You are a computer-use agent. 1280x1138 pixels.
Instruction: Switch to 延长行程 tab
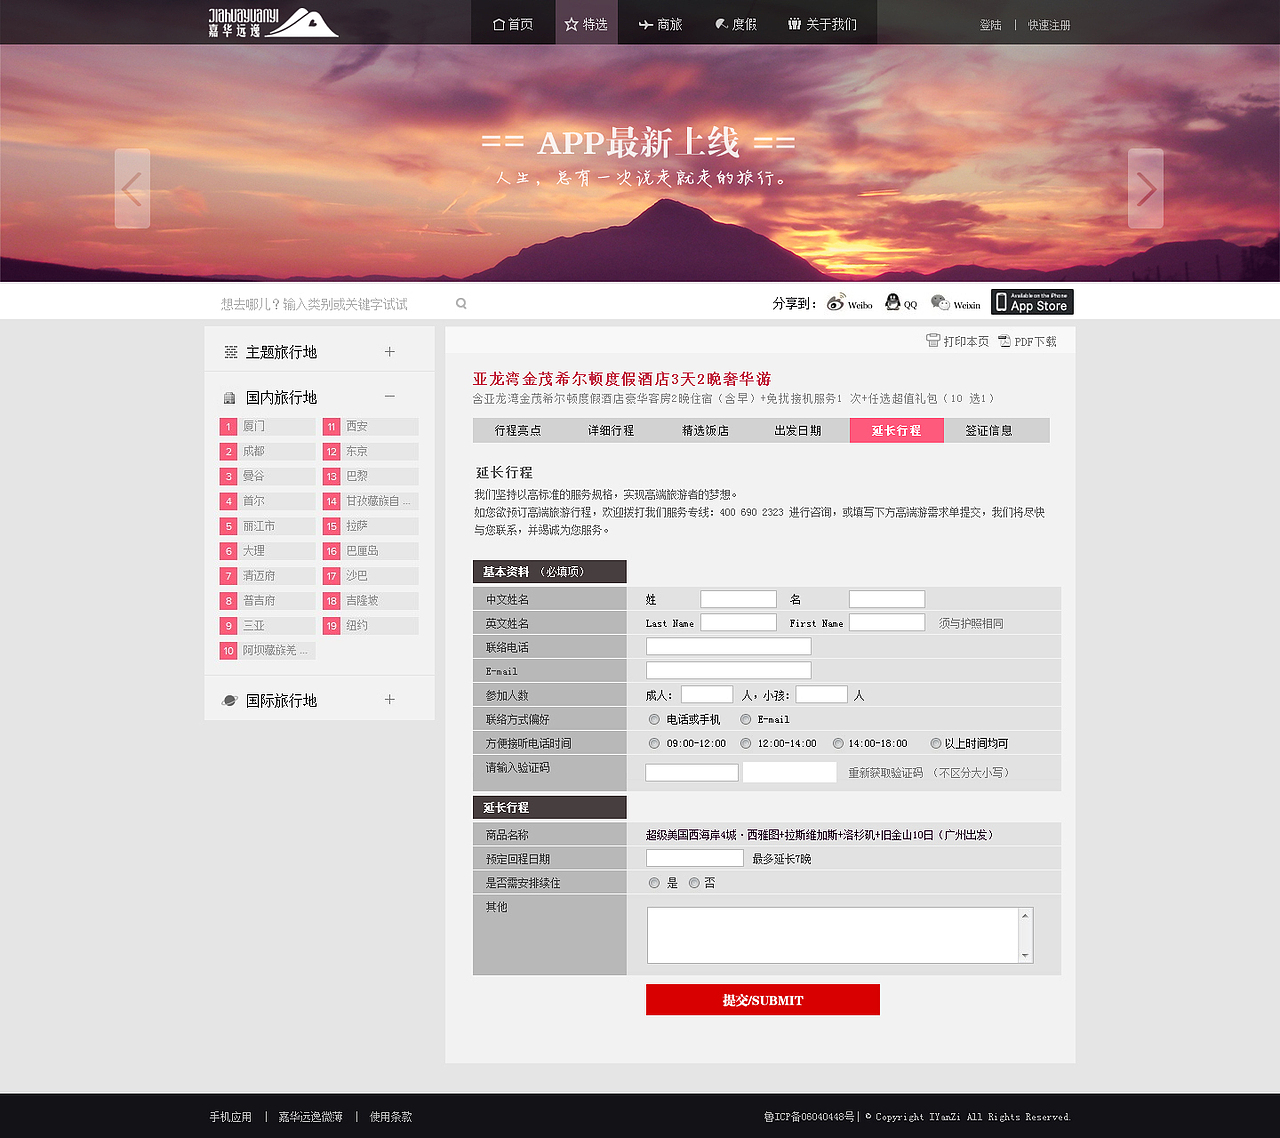[897, 430]
